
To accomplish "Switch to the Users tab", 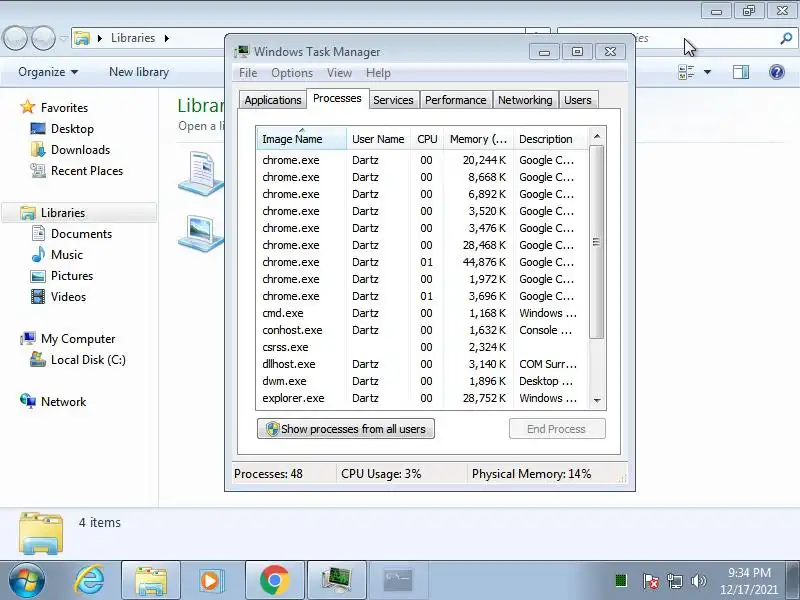I will [578, 100].
